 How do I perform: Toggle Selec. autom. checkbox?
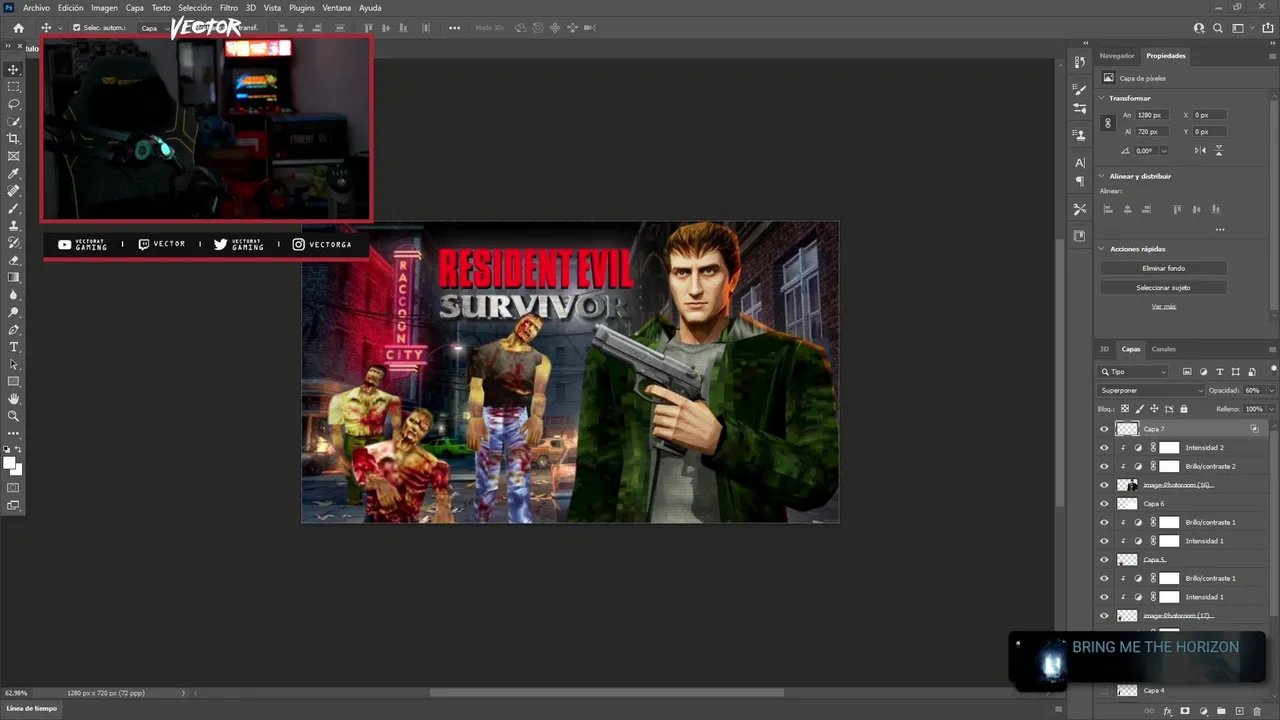tap(77, 28)
